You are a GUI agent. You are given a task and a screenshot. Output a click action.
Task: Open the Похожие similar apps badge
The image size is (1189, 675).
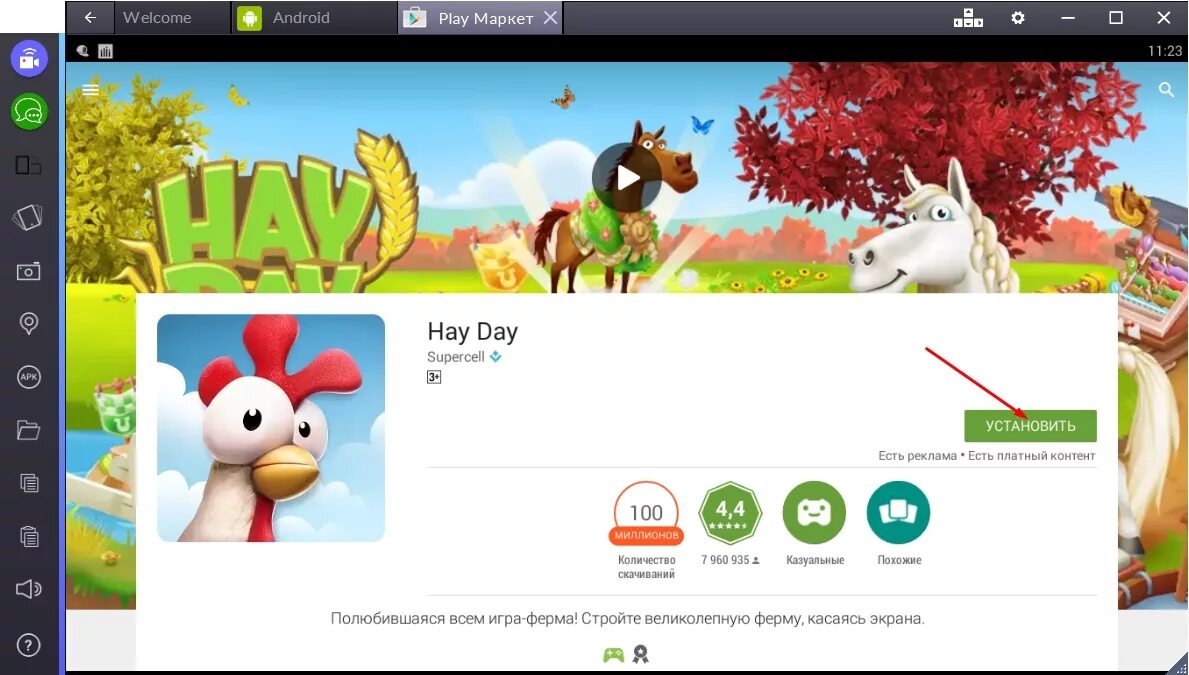pyautogui.click(x=899, y=513)
